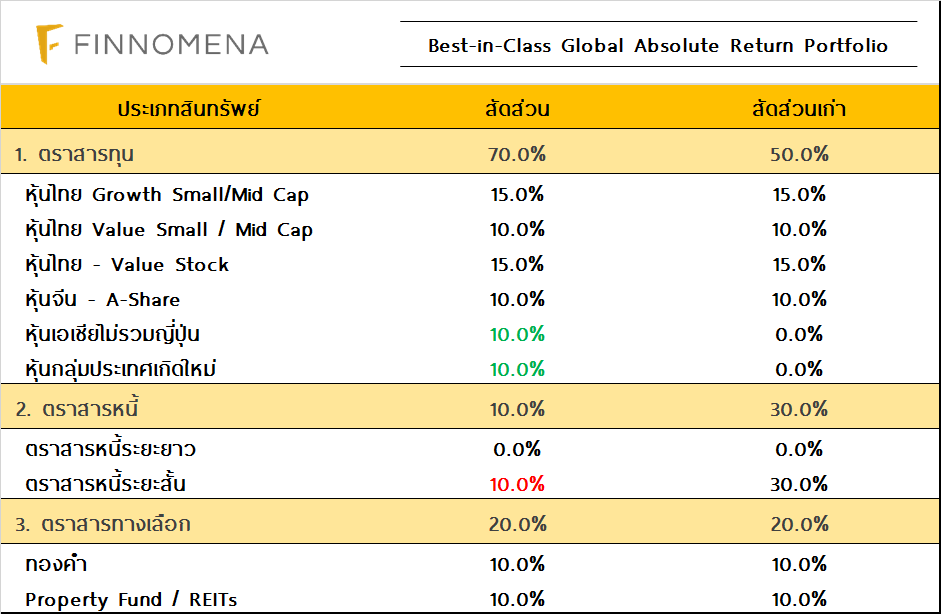The image size is (941, 614).
Task: Click the ประเภทสินทรัพย์ column header
Action: tap(189, 109)
